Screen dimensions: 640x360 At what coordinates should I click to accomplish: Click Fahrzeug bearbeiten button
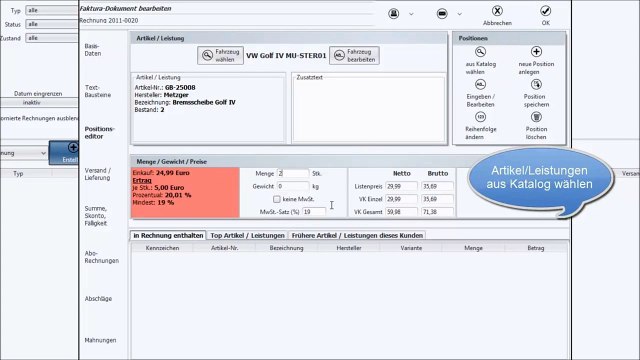(x=354, y=56)
